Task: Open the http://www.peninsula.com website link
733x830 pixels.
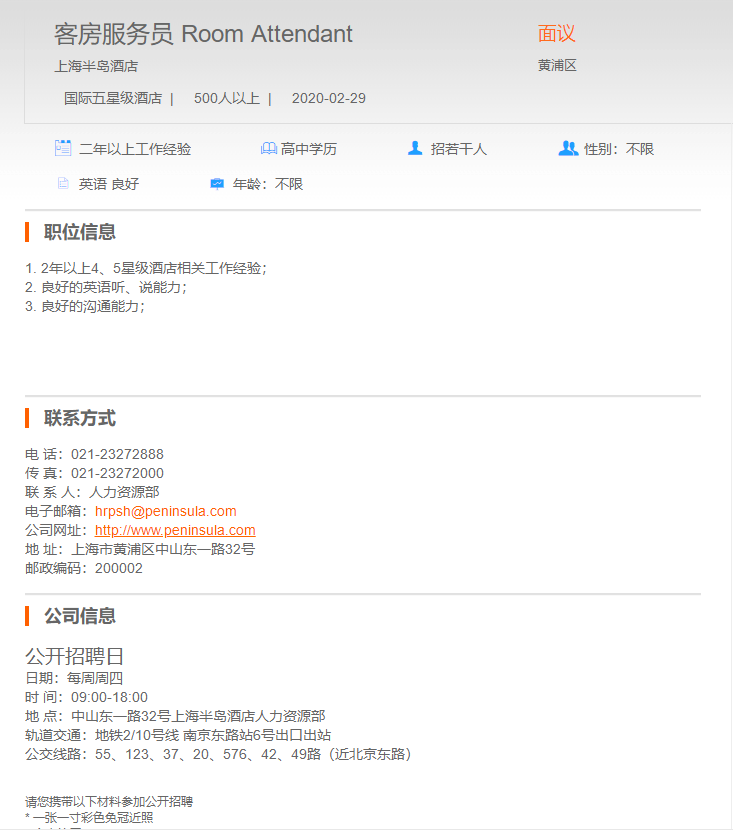Action: tap(175, 530)
